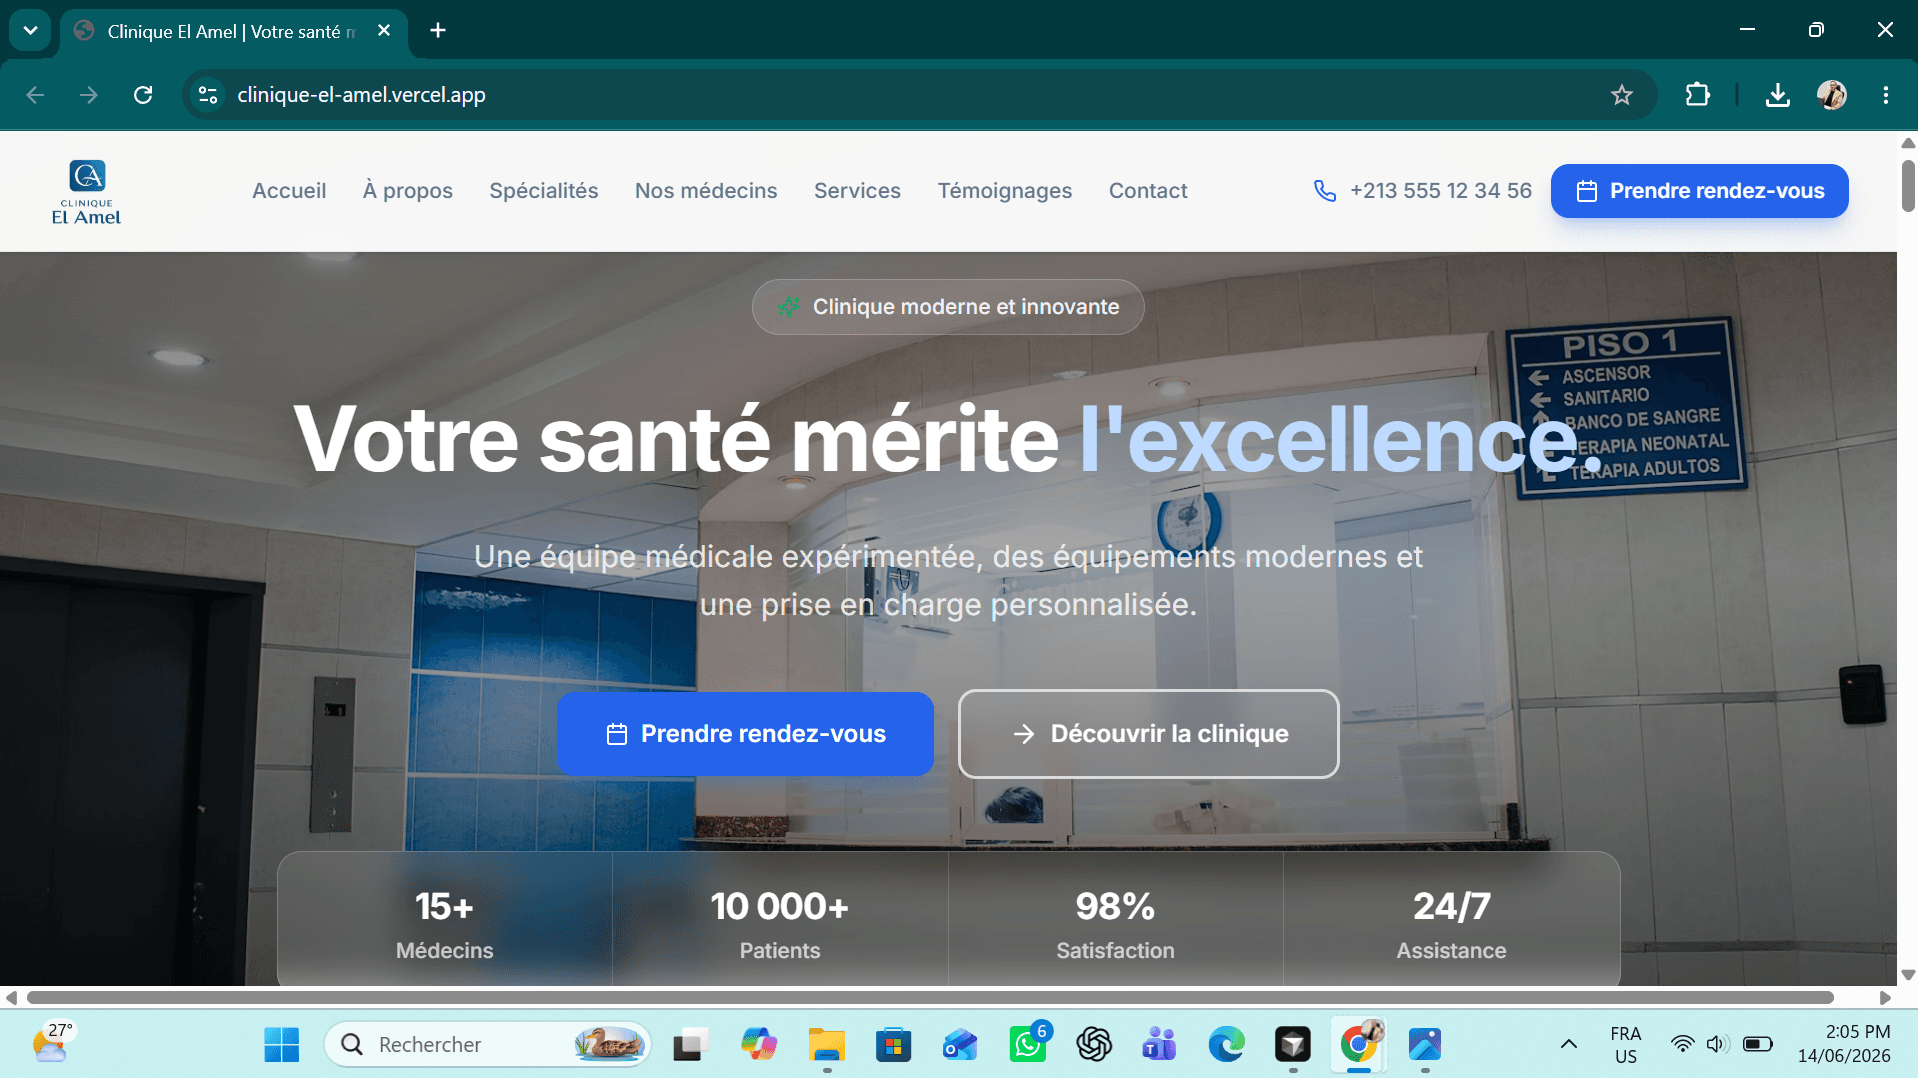Click the scroll-down arrow of vertical scrollbar
1918x1078 pixels.
[x=1908, y=975]
